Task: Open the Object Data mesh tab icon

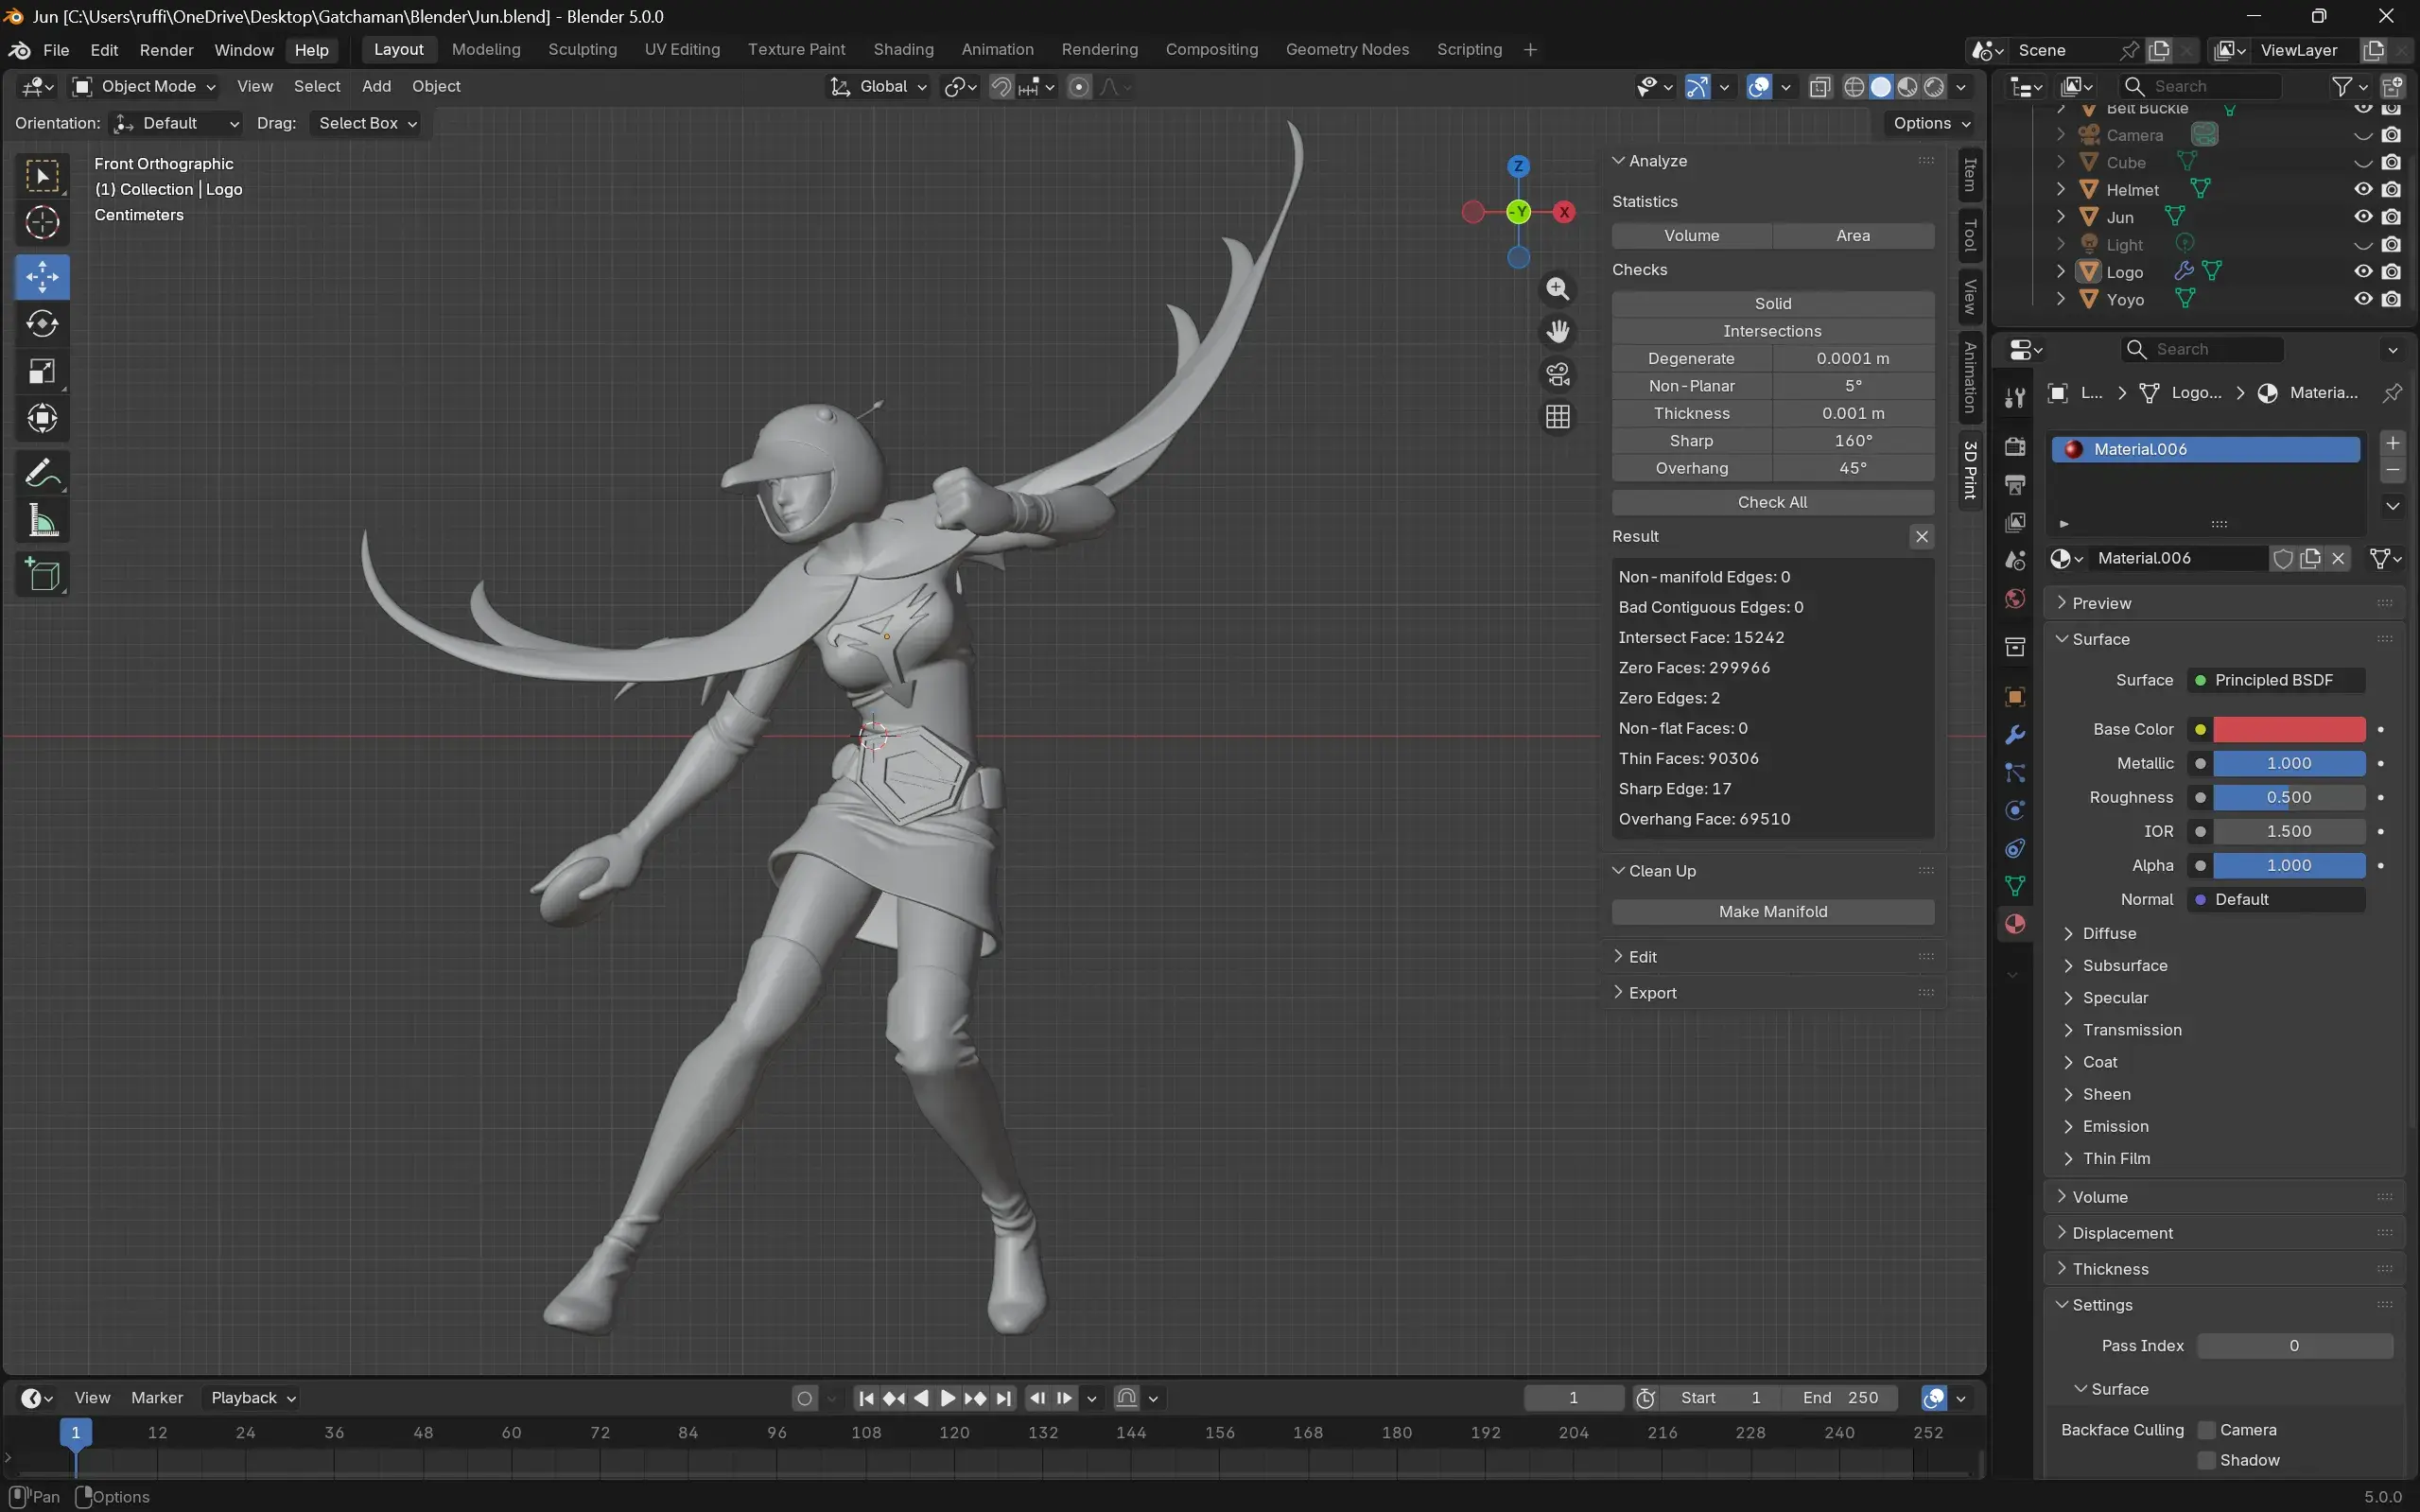Action: click(x=2015, y=886)
